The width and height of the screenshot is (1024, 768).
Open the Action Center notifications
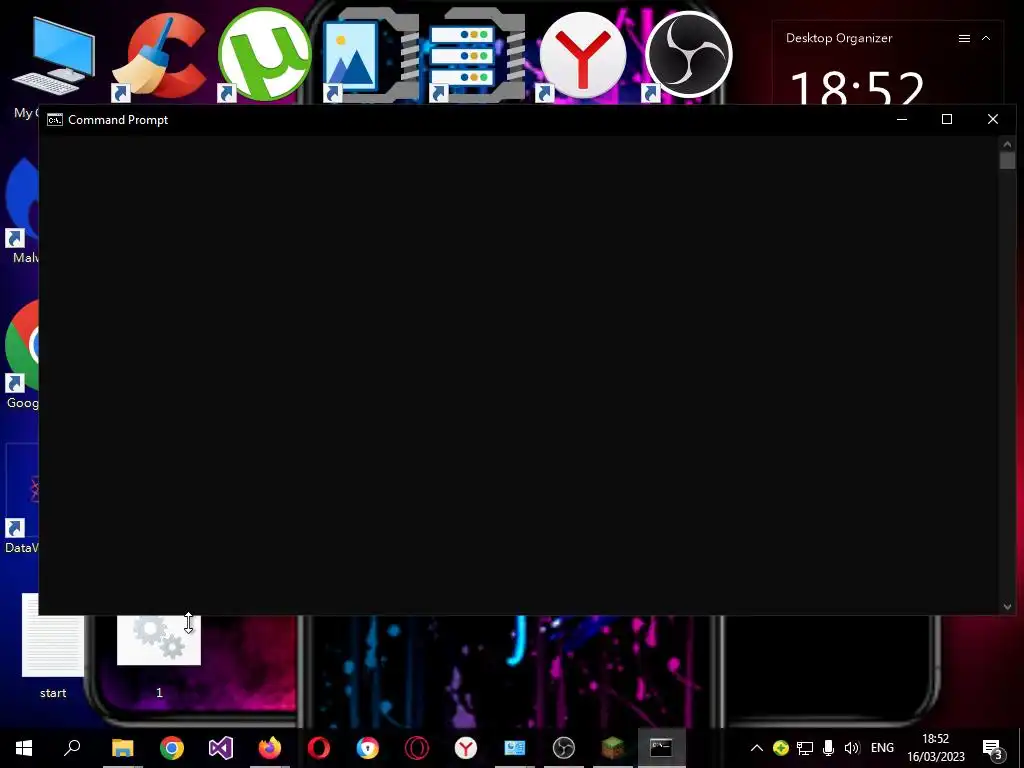992,748
